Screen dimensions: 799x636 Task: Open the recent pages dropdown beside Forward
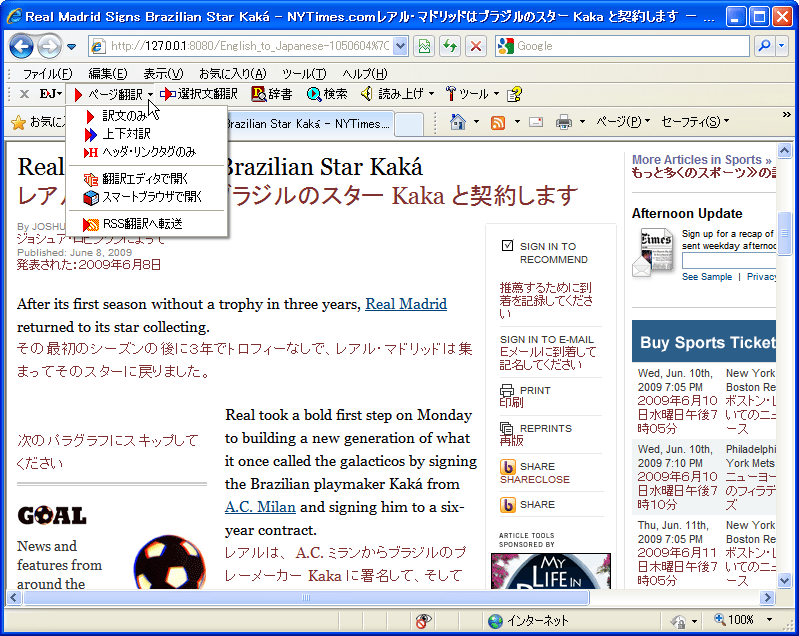[x=72, y=47]
